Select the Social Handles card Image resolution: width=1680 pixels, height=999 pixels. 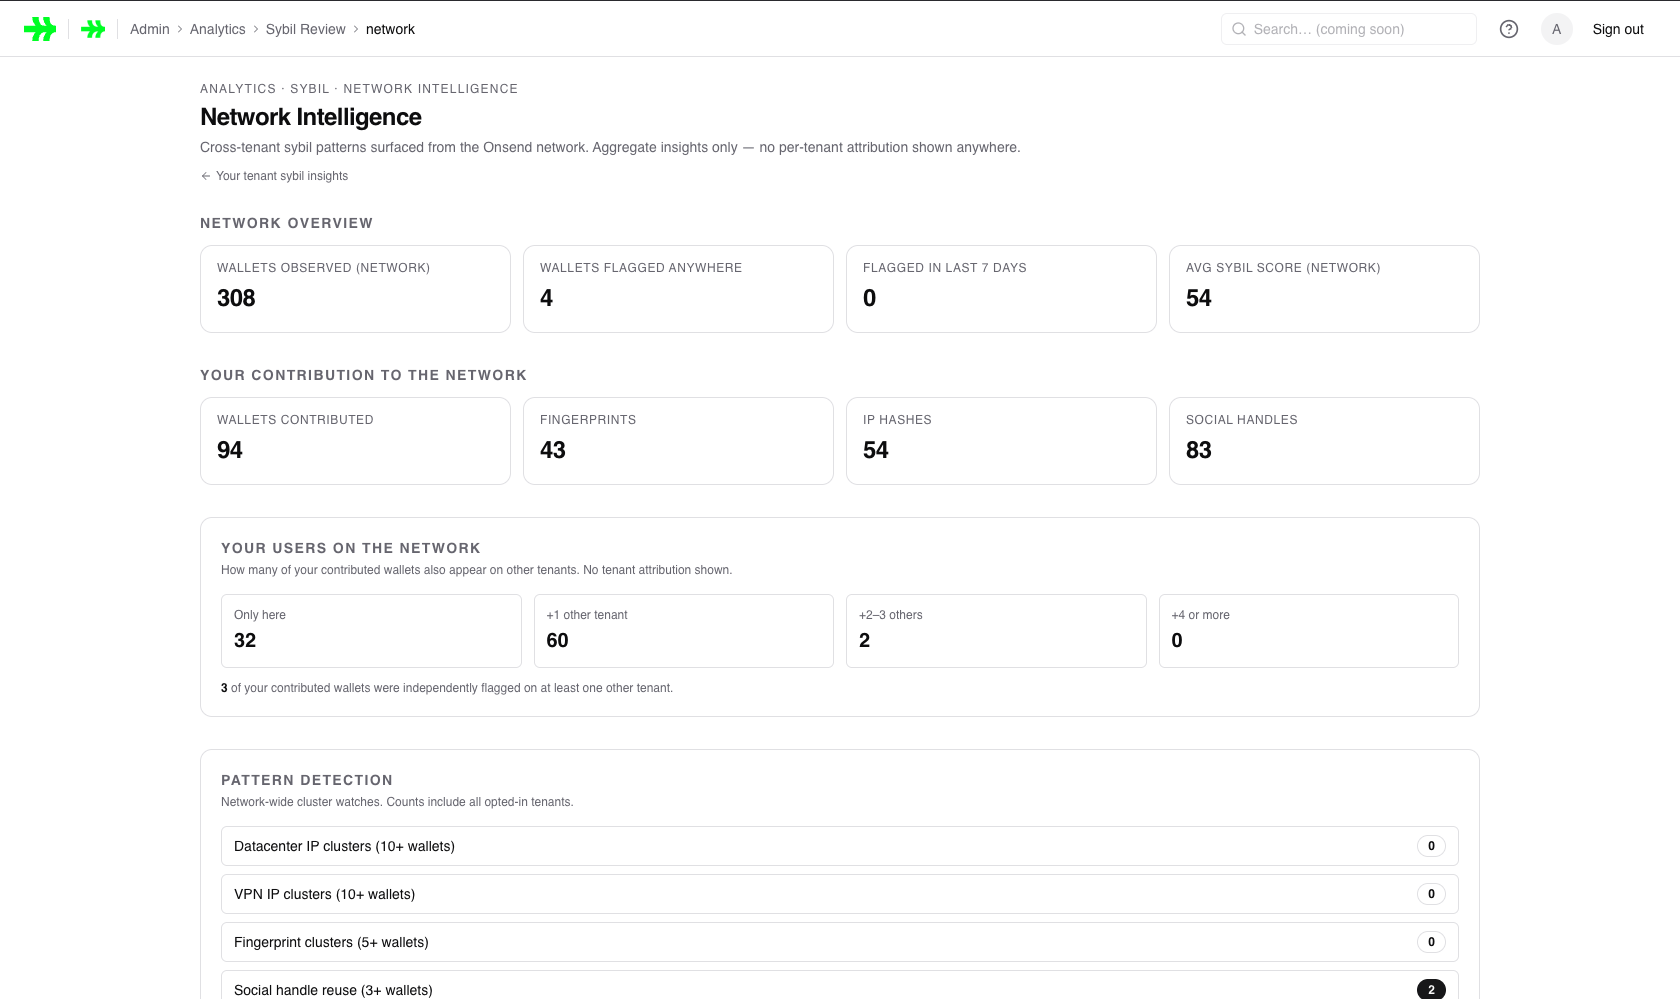[1324, 441]
